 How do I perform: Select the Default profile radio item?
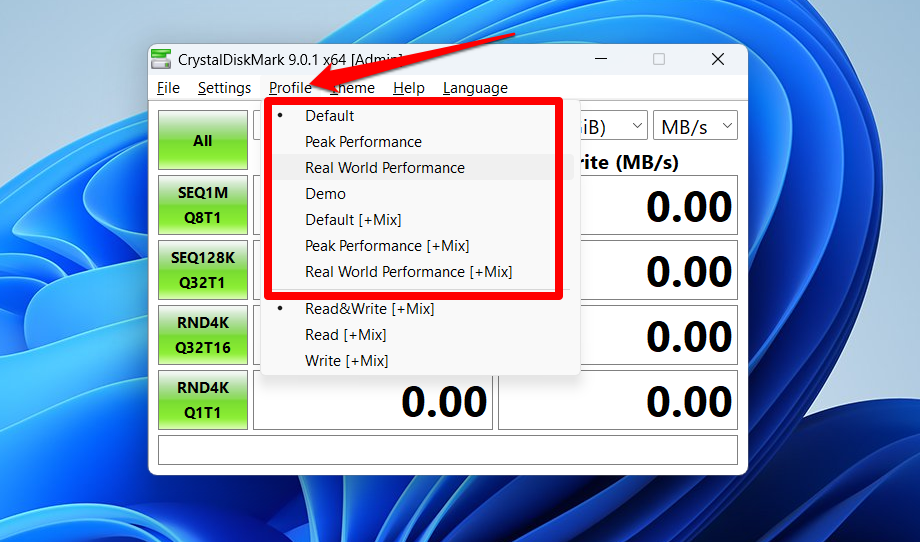pos(329,116)
